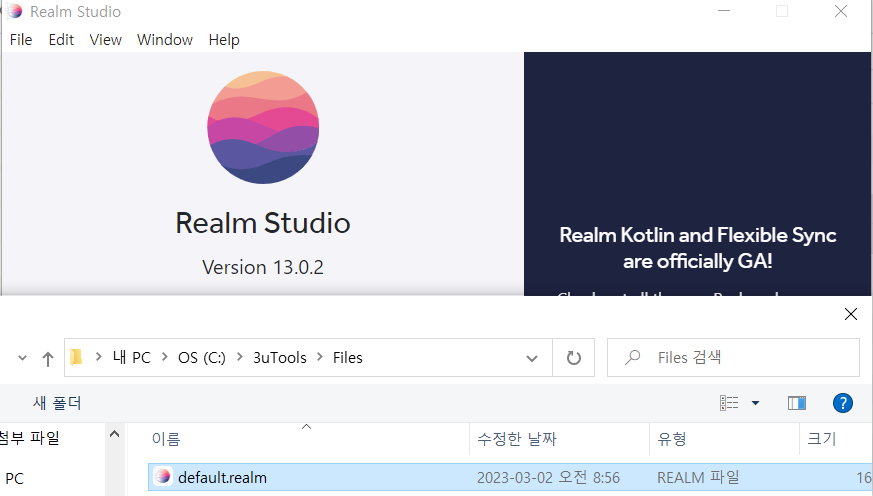Click the search magnifier icon
Screen dimensions: 873x496
(x=632, y=357)
